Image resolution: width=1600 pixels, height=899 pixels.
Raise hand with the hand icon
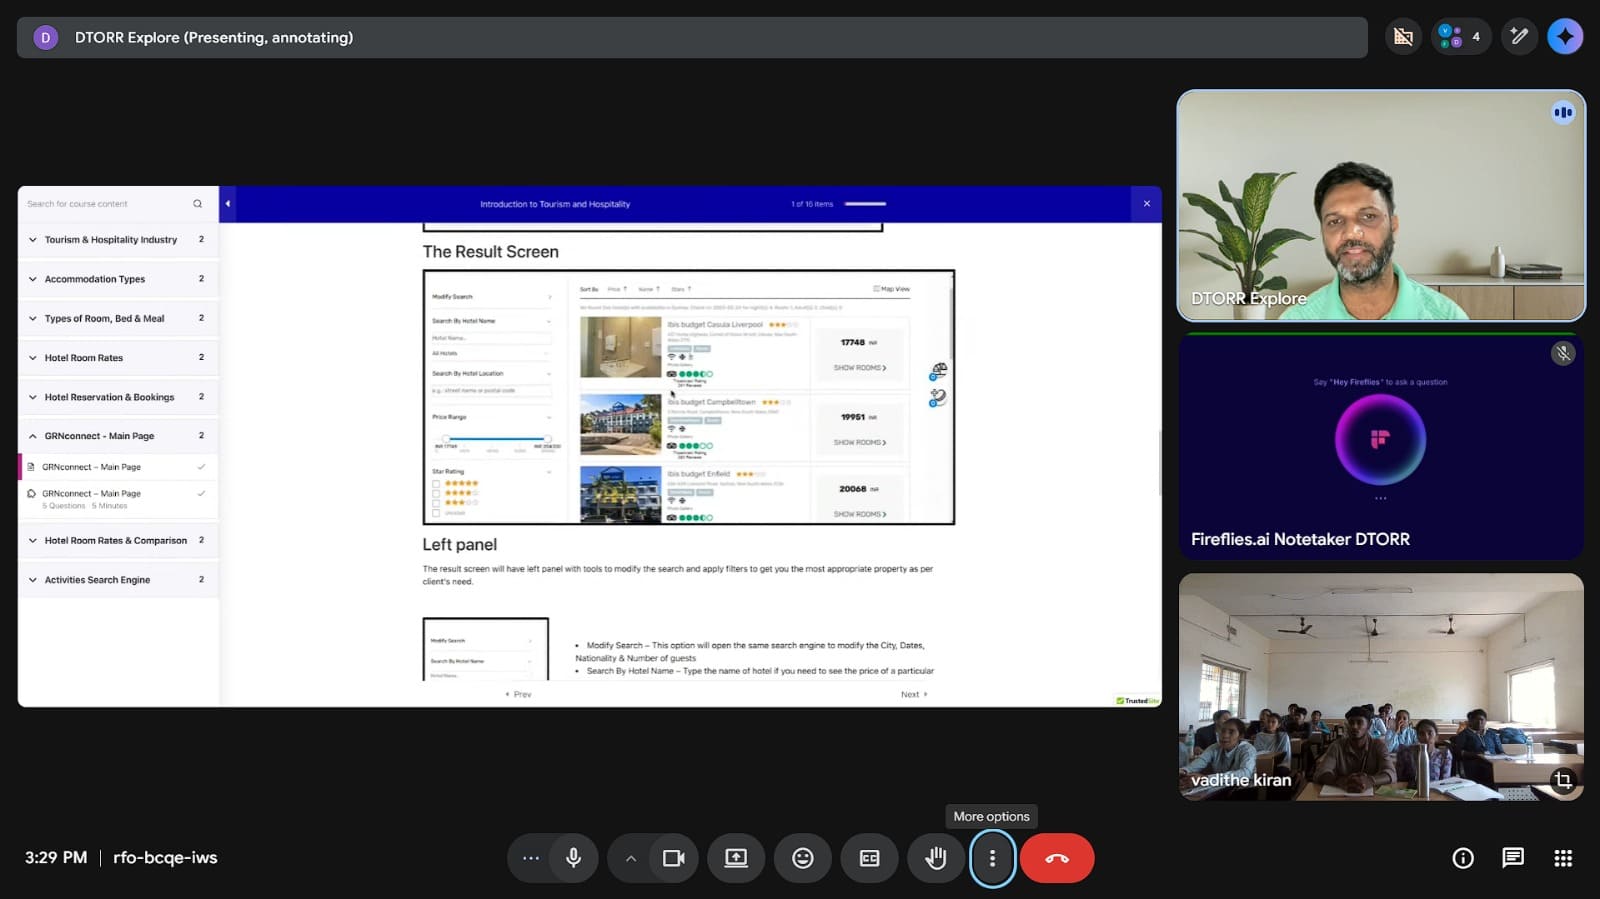[x=936, y=858]
